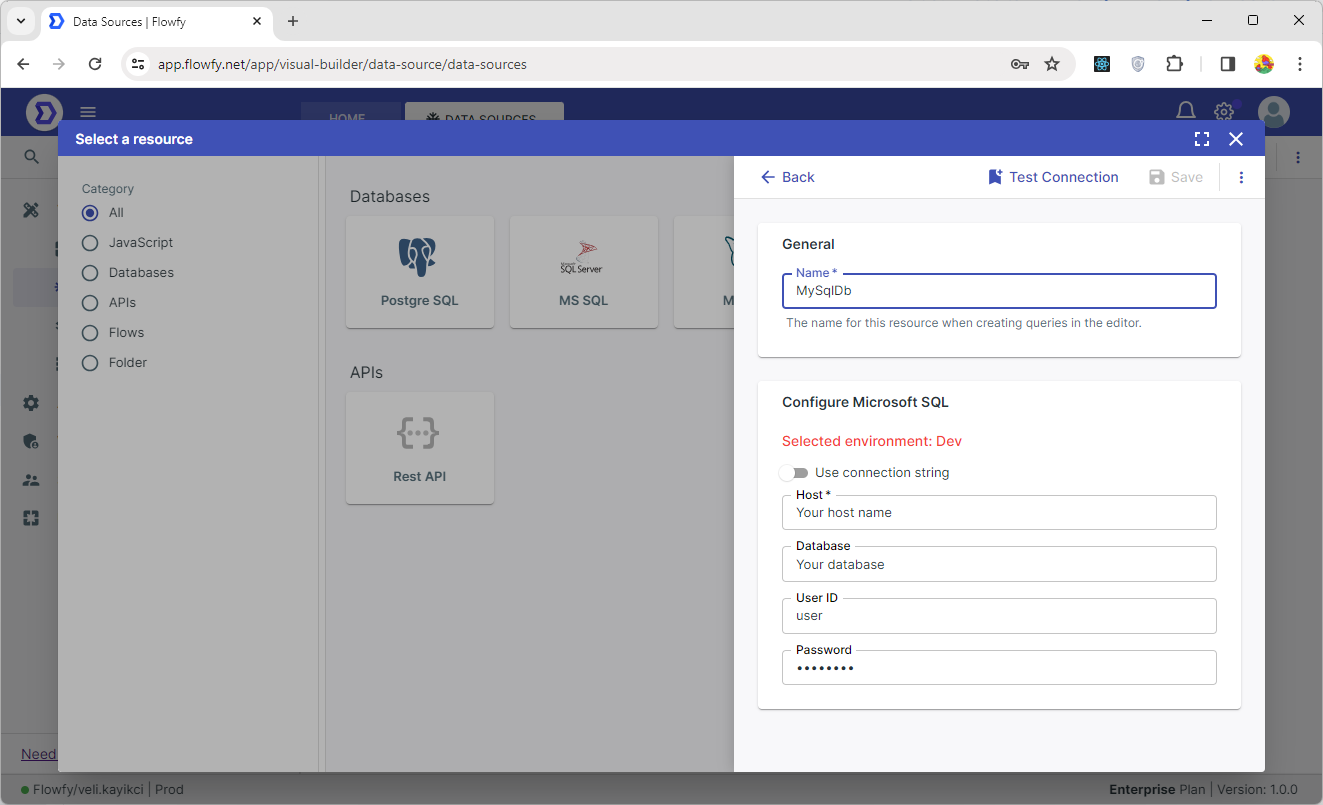Toggle the Use connection string switch
The height and width of the screenshot is (805, 1323).
pyautogui.click(x=794, y=473)
